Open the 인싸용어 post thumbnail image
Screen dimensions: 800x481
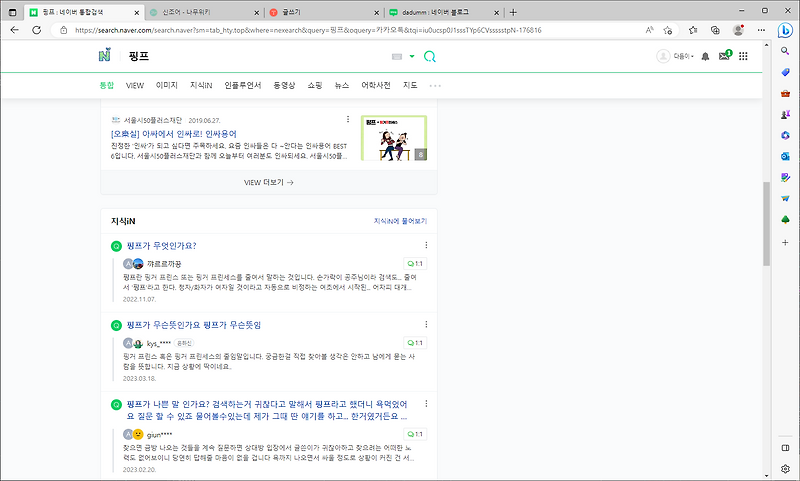pos(394,138)
